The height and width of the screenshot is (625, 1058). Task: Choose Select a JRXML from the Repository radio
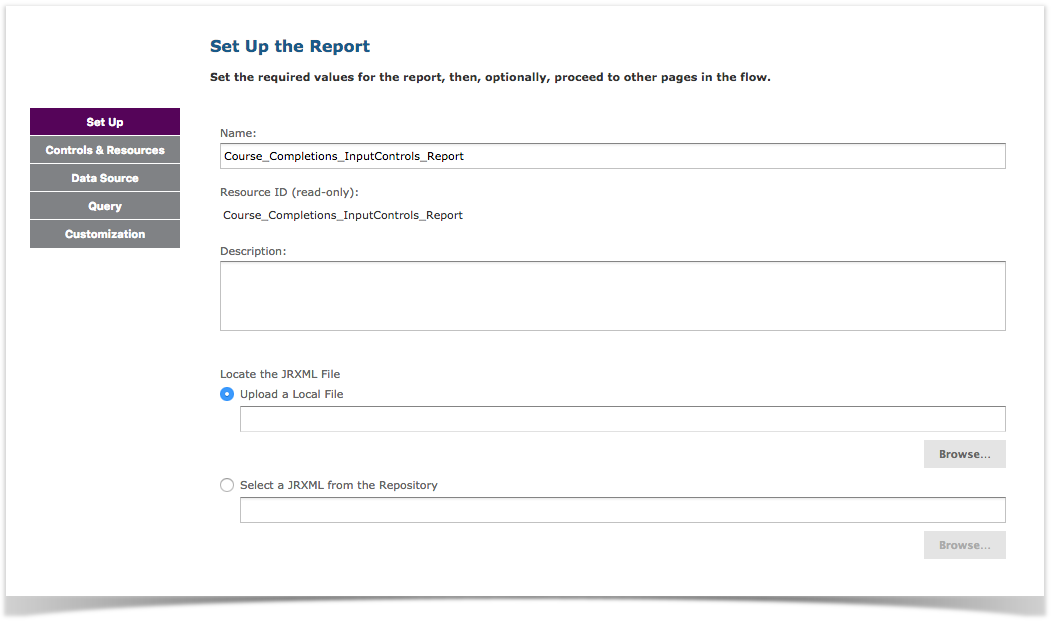[227, 485]
